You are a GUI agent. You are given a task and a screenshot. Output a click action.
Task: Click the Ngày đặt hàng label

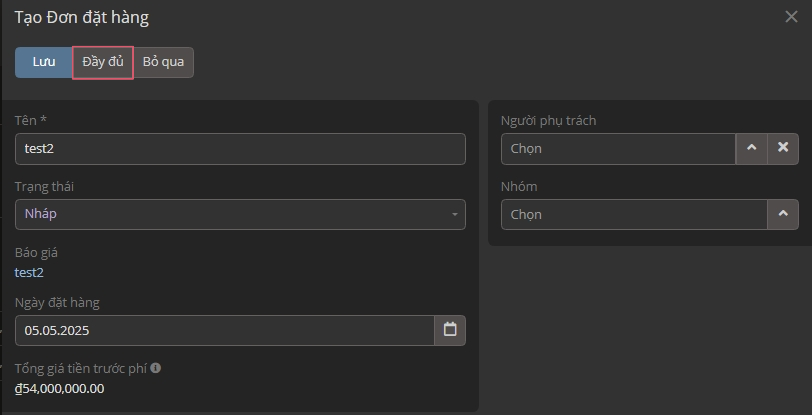point(57,302)
